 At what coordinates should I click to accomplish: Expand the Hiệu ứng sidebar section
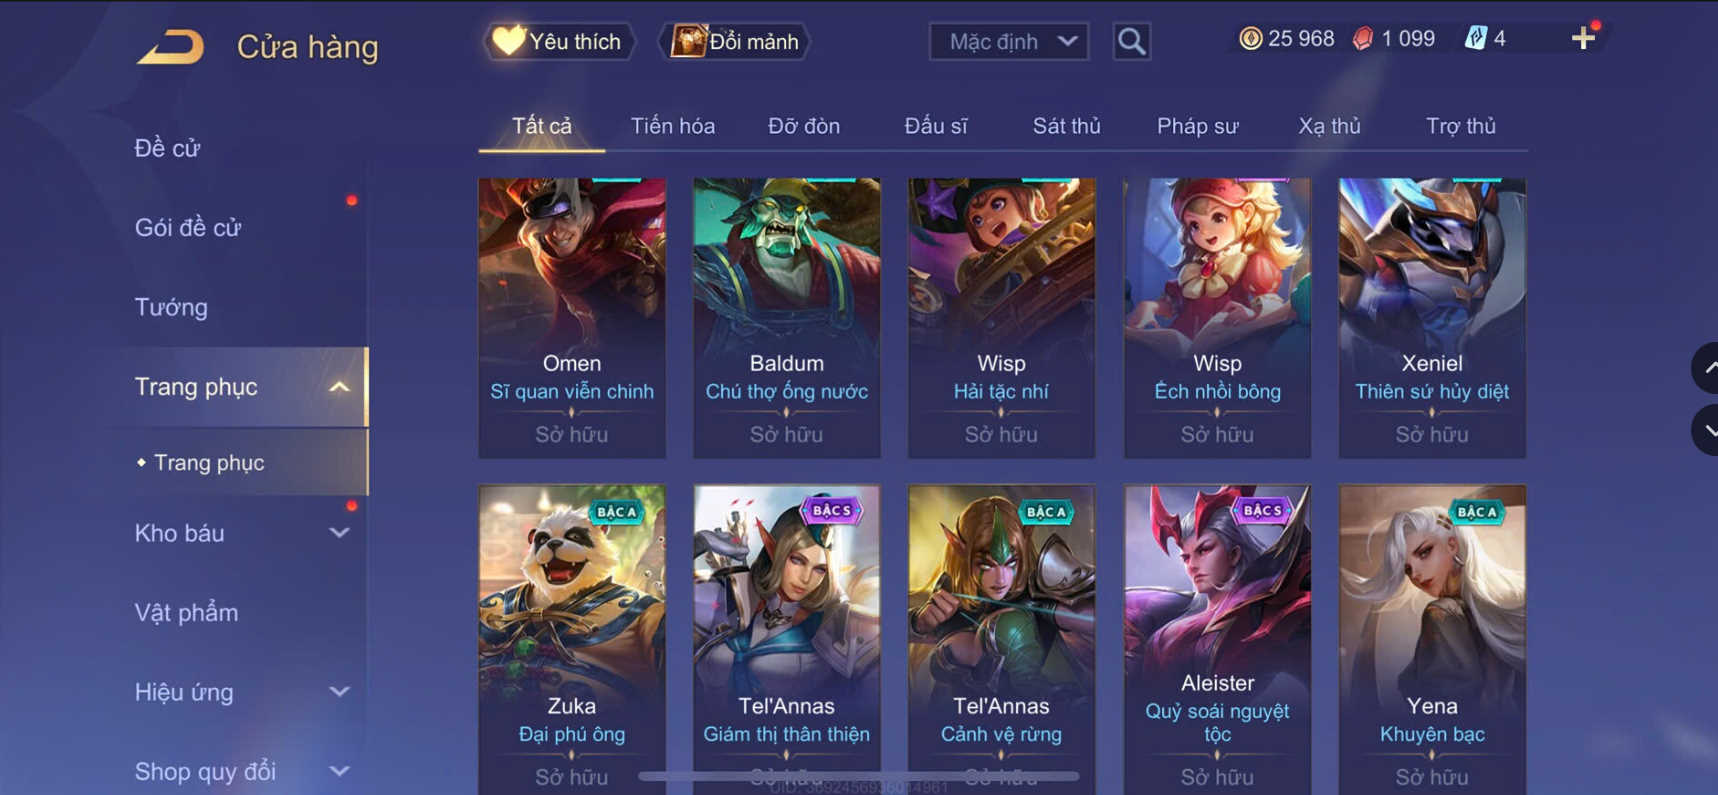coord(340,692)
